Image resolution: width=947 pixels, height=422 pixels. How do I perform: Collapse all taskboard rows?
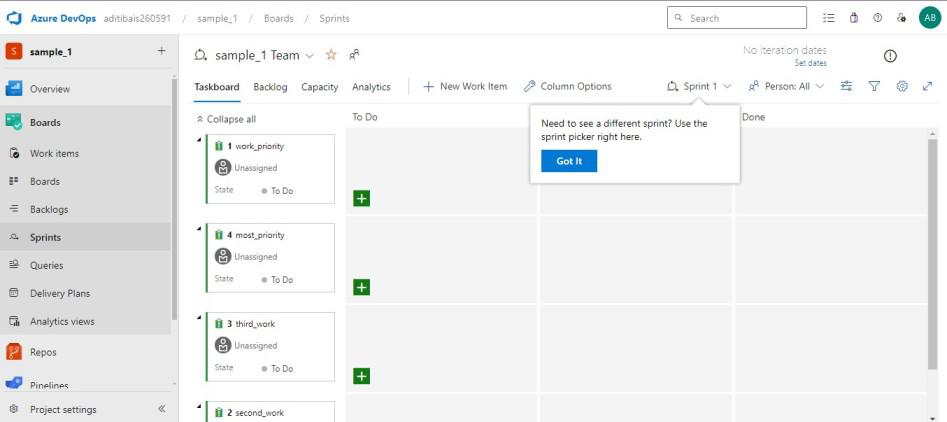tap(225, 119)
